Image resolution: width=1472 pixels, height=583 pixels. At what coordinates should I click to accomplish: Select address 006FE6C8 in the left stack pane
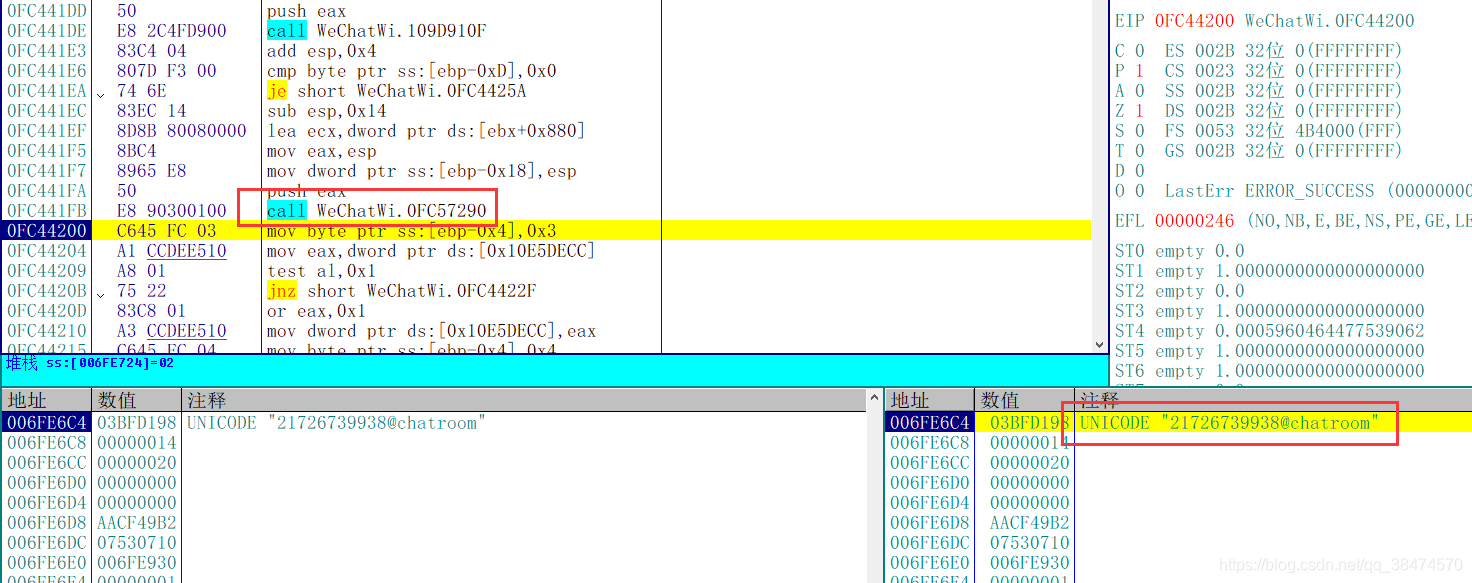47,443
